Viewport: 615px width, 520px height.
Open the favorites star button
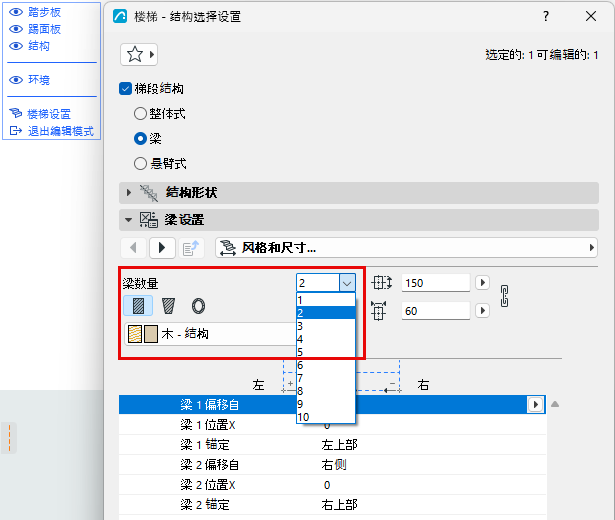[x=139, y=55]
